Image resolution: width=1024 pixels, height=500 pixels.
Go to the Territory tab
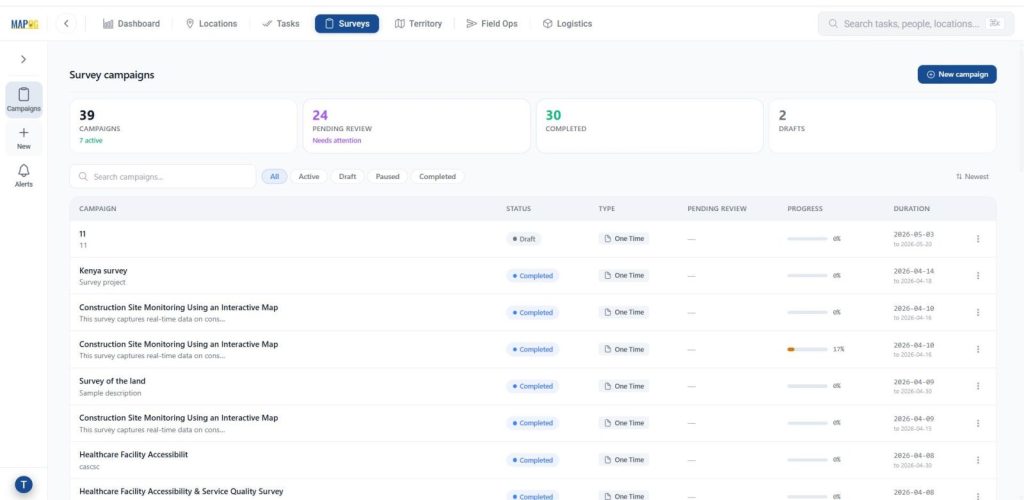(x=419, y=23)
